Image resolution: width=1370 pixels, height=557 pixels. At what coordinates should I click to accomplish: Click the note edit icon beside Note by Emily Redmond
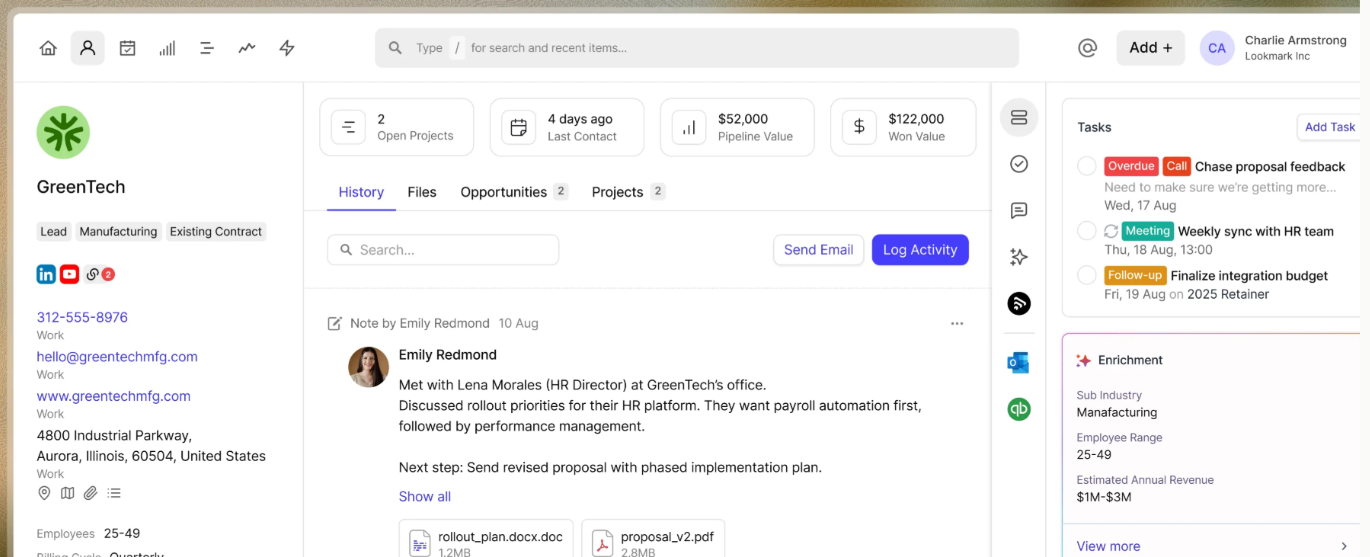[x=335, y=323]
